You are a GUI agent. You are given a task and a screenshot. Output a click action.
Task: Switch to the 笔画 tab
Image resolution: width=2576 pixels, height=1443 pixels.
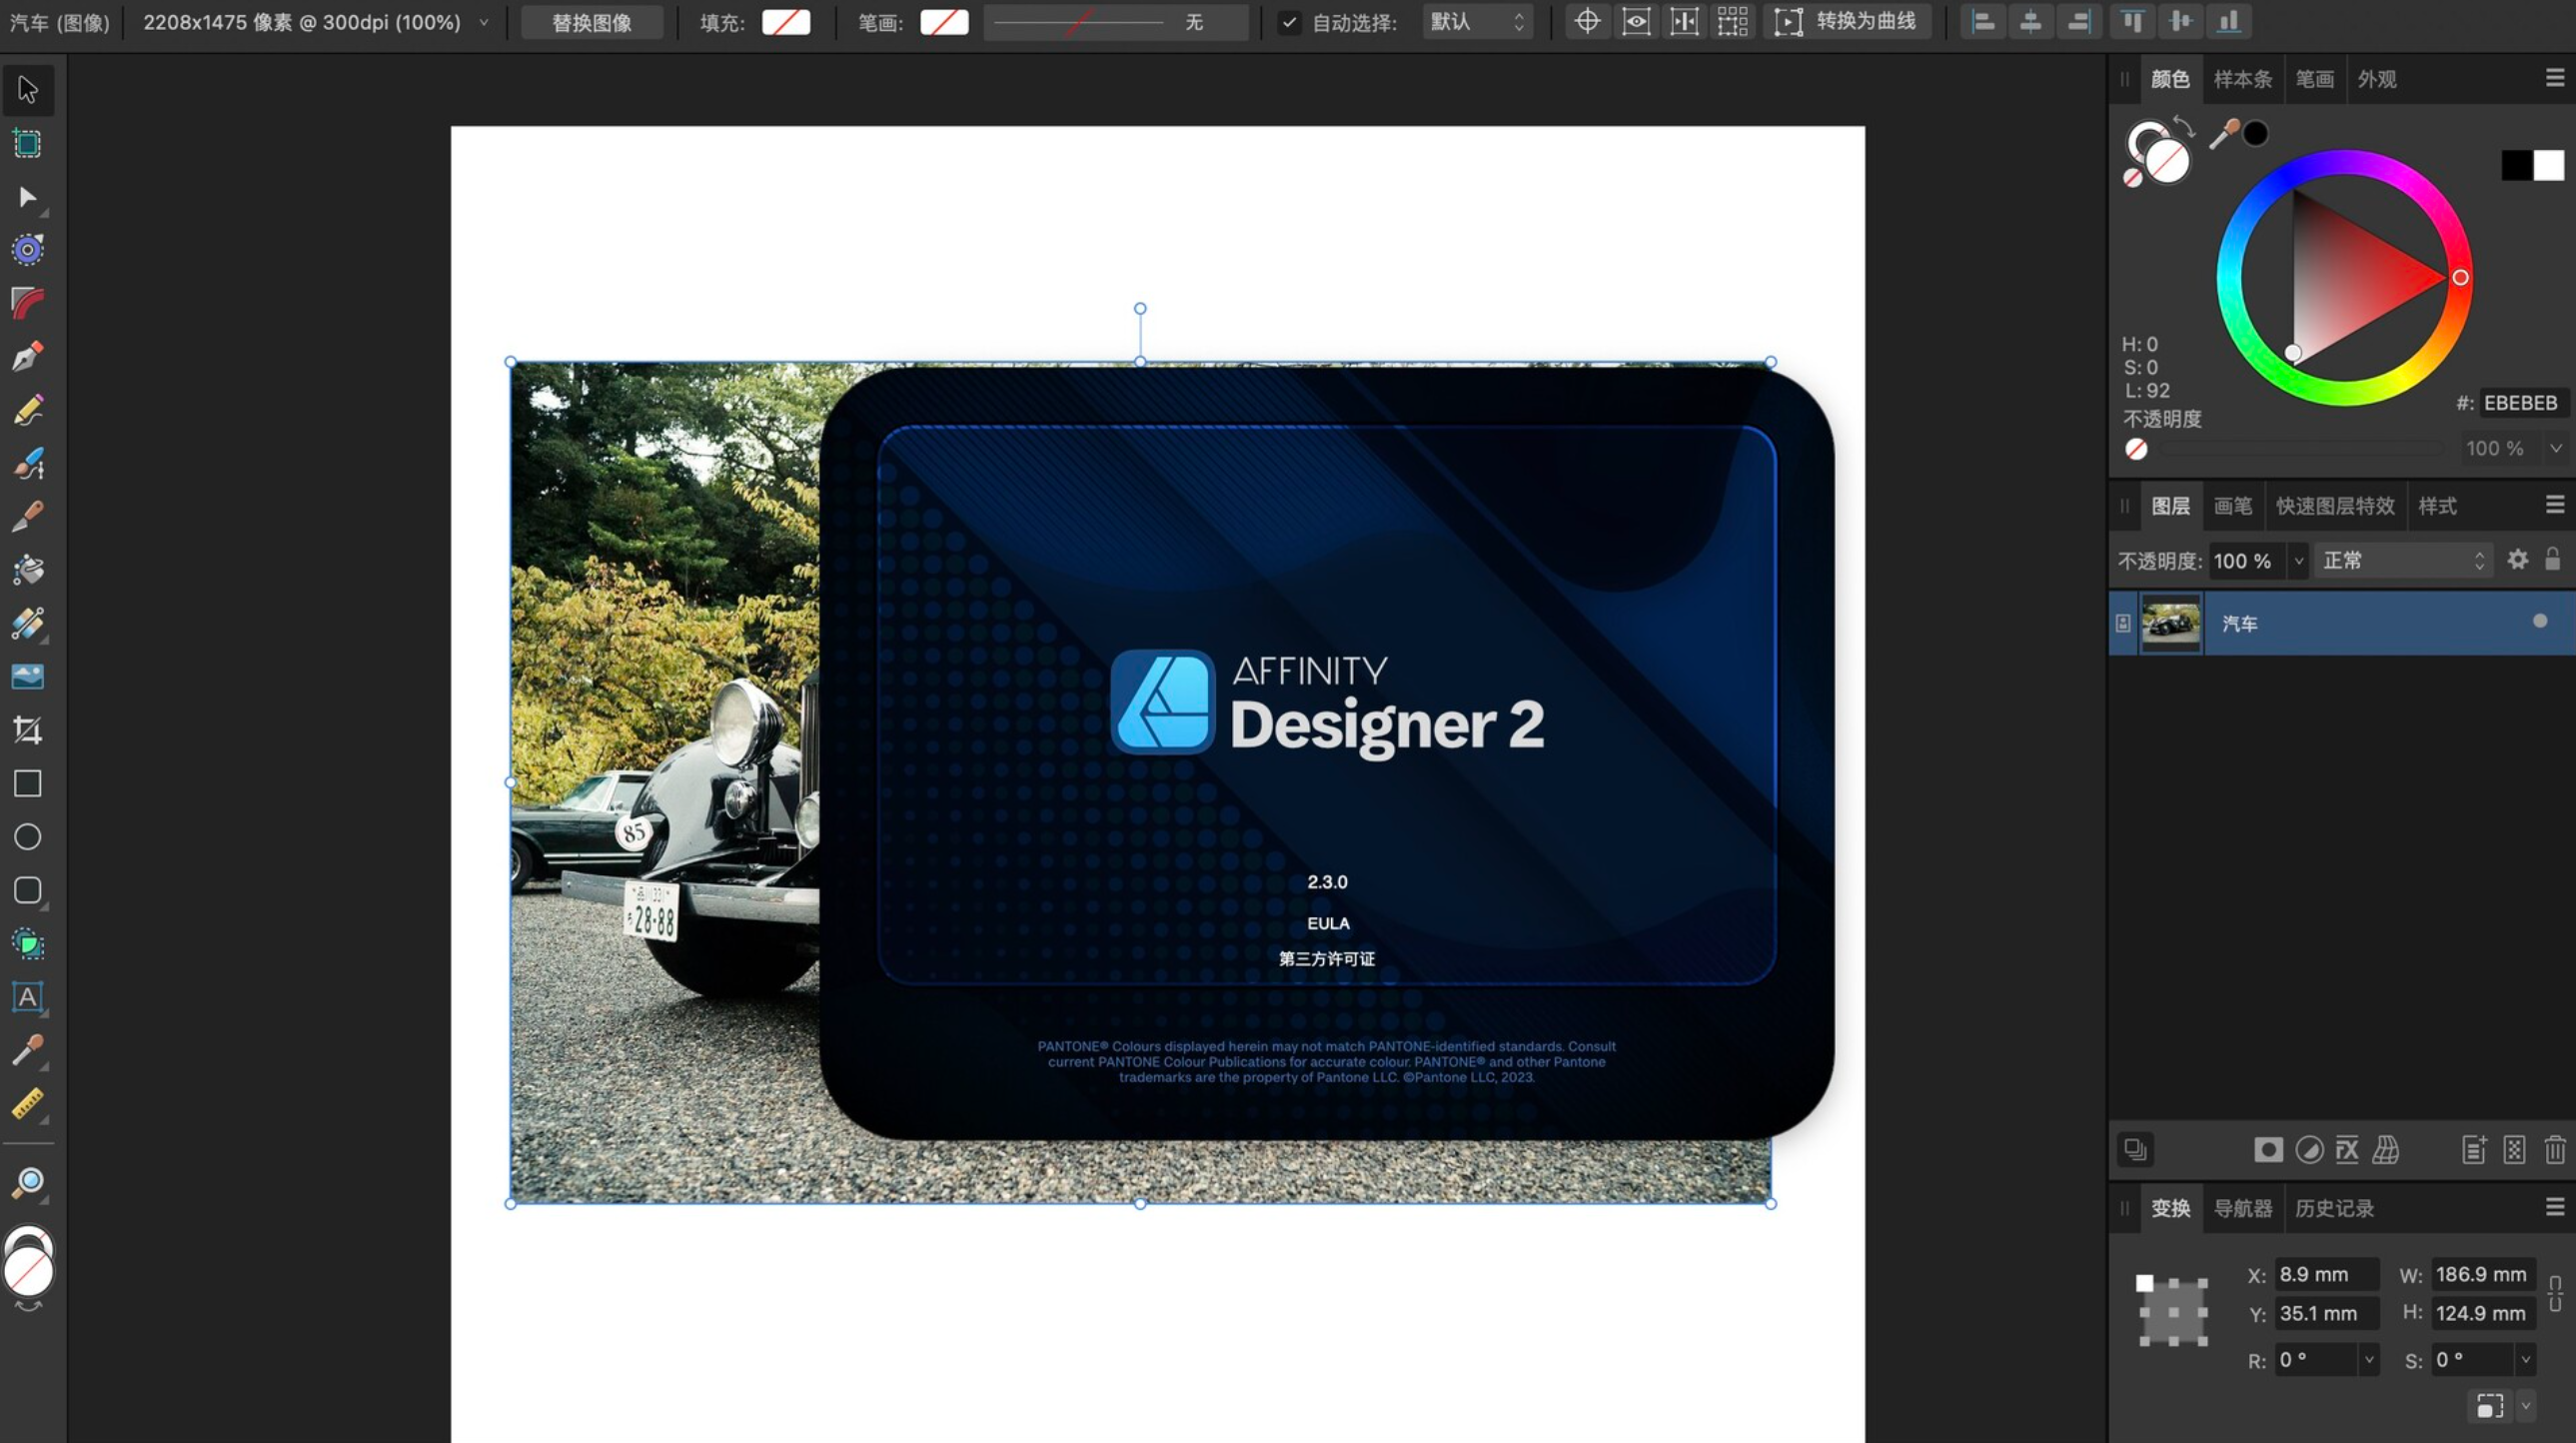[2314, 79]
